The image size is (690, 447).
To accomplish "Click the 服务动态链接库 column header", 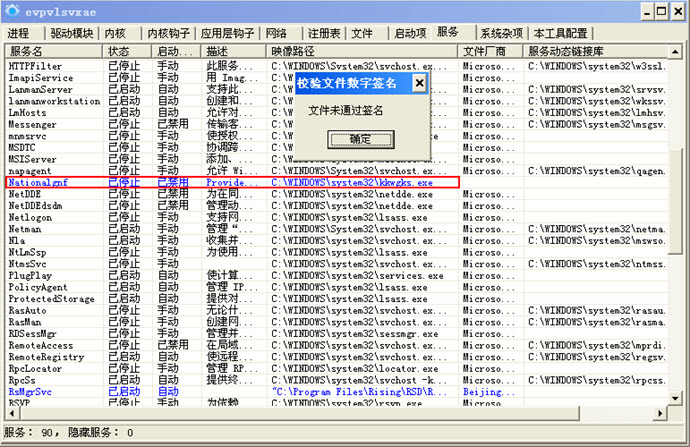I will [x=600, y=50].
